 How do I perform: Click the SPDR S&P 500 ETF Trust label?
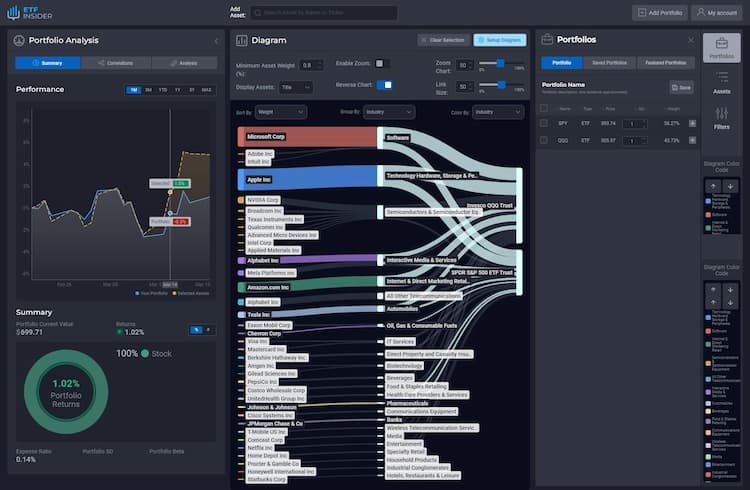[x=482, y=272]
